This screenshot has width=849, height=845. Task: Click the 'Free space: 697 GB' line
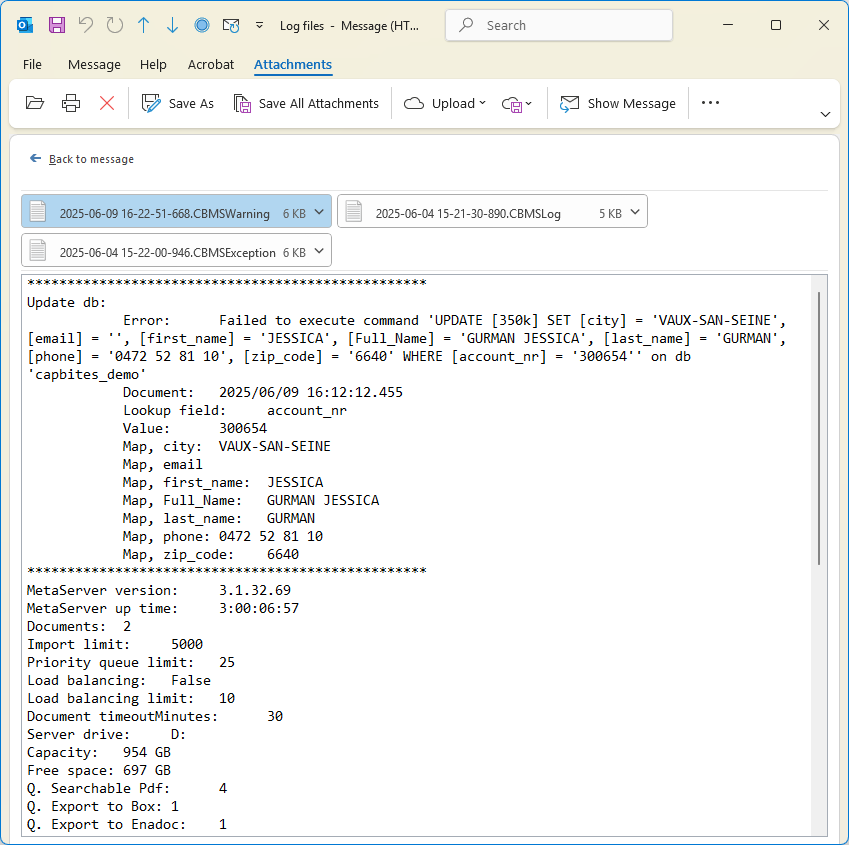point(99,770)
